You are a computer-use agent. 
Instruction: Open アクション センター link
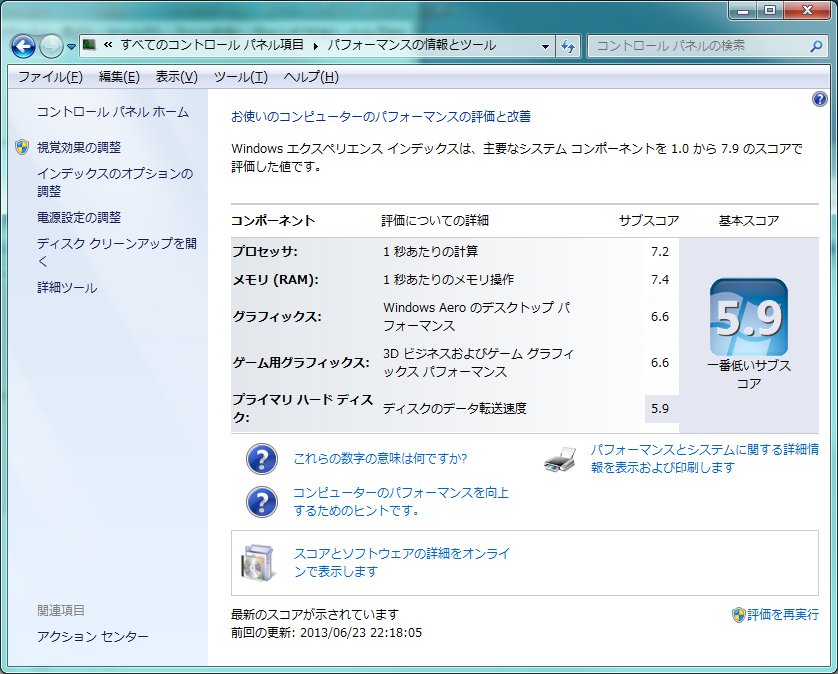pyautogui.click(x=92, y=637)
